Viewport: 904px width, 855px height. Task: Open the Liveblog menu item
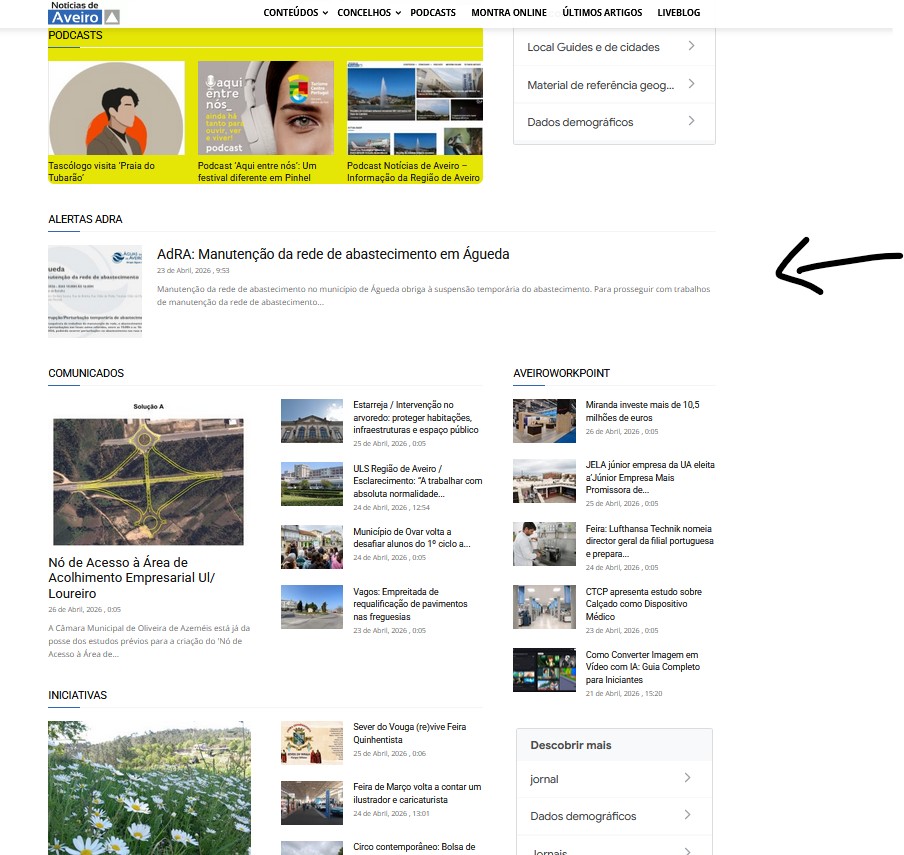[x=679, y=13]
